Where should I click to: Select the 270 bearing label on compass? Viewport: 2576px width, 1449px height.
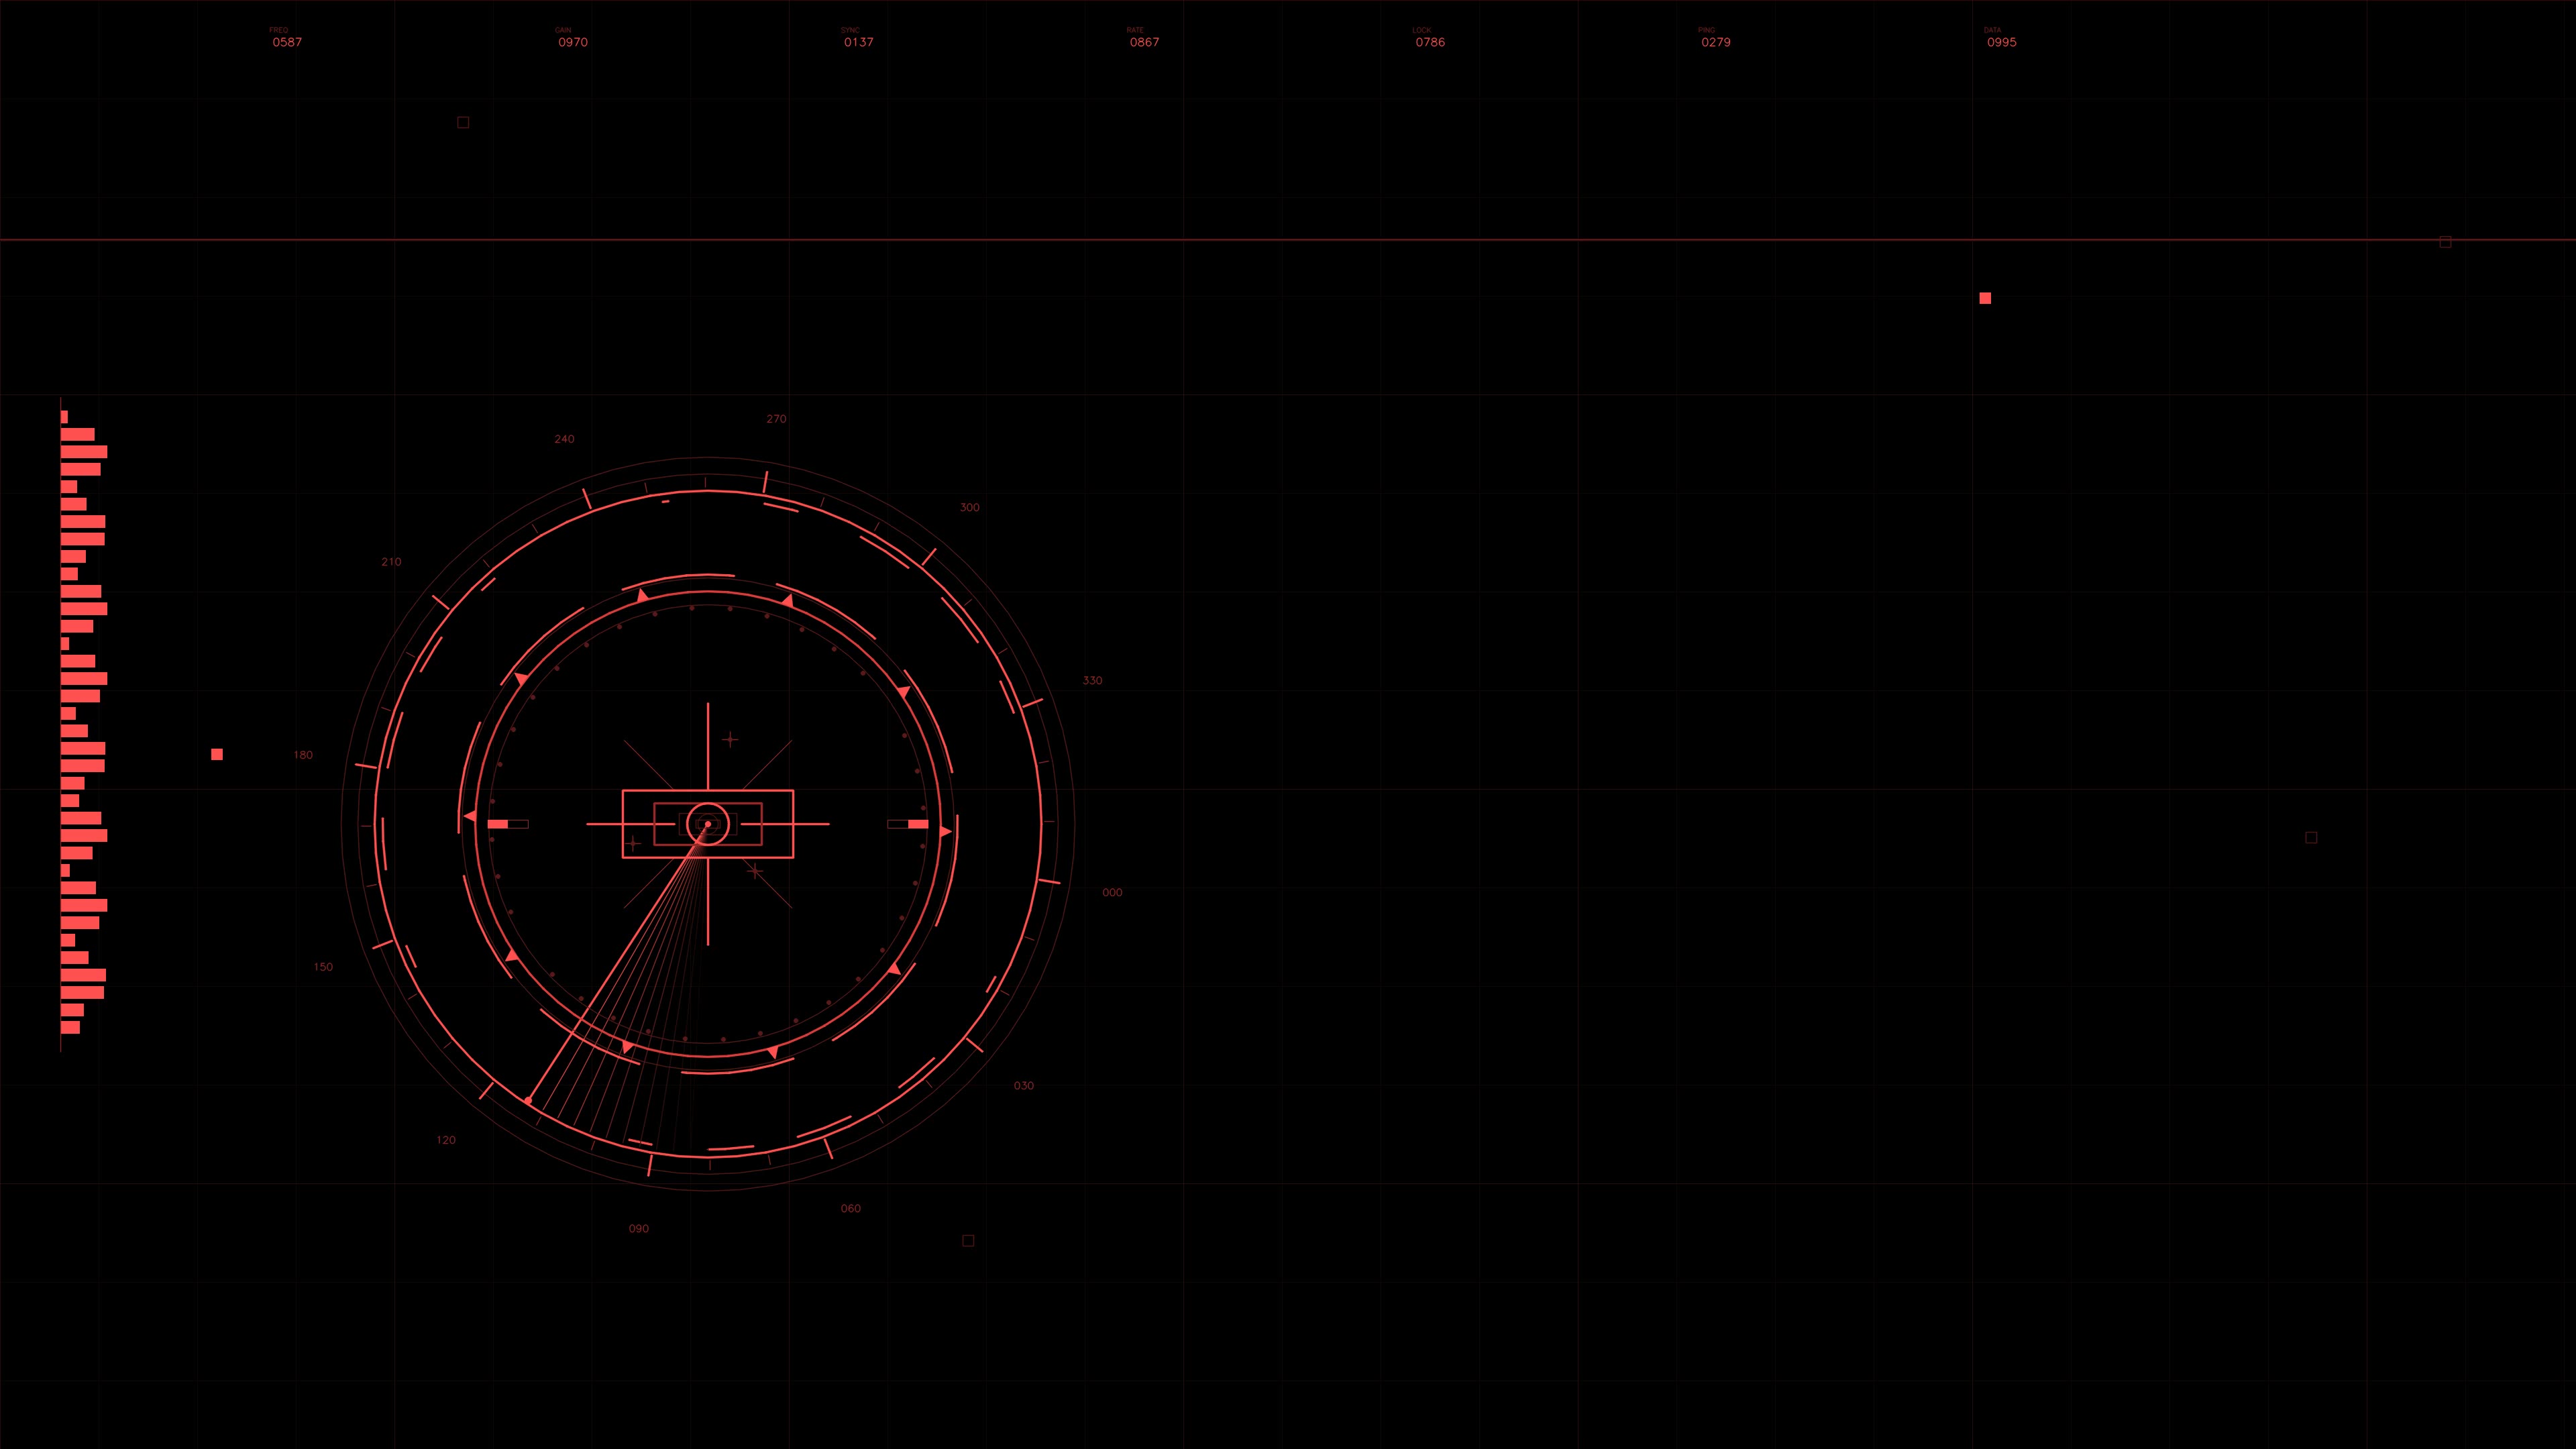pos(777,419)
